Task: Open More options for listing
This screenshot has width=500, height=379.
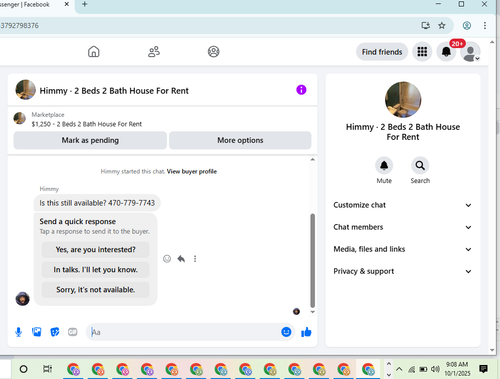Action: (240, 140)
